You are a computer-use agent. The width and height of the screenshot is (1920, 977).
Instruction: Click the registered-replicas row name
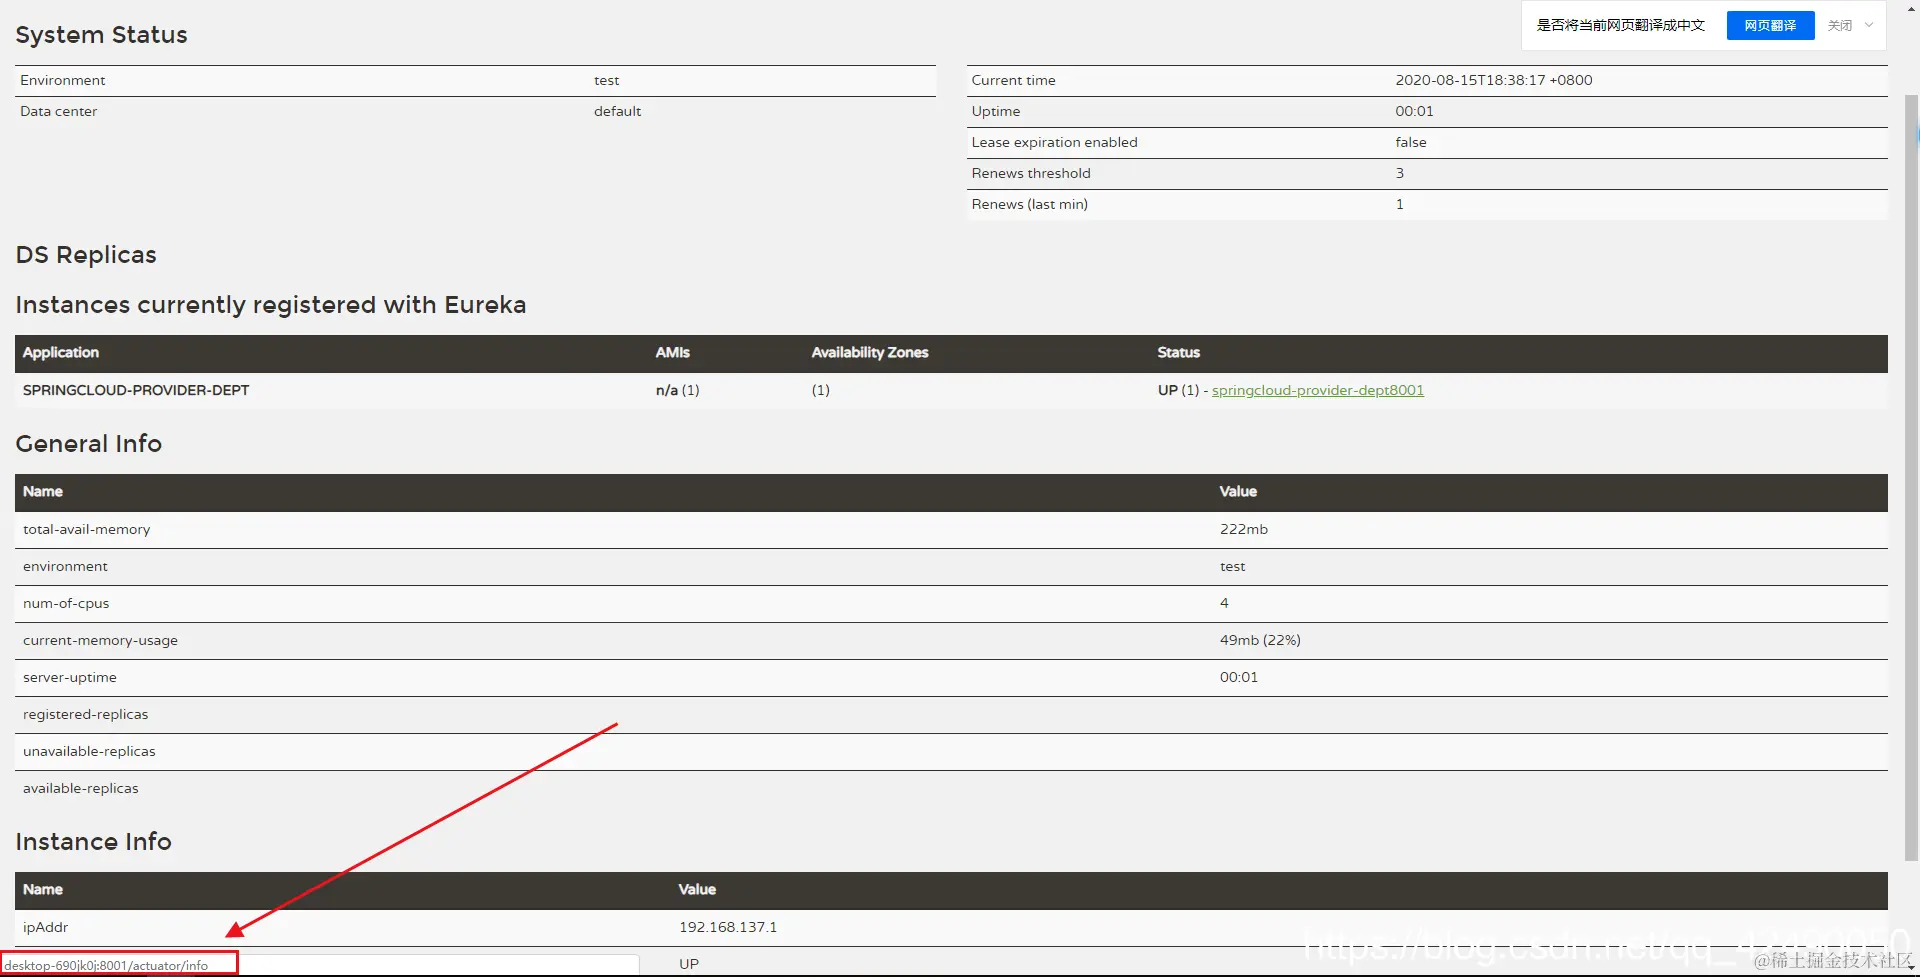coord(85,714)
